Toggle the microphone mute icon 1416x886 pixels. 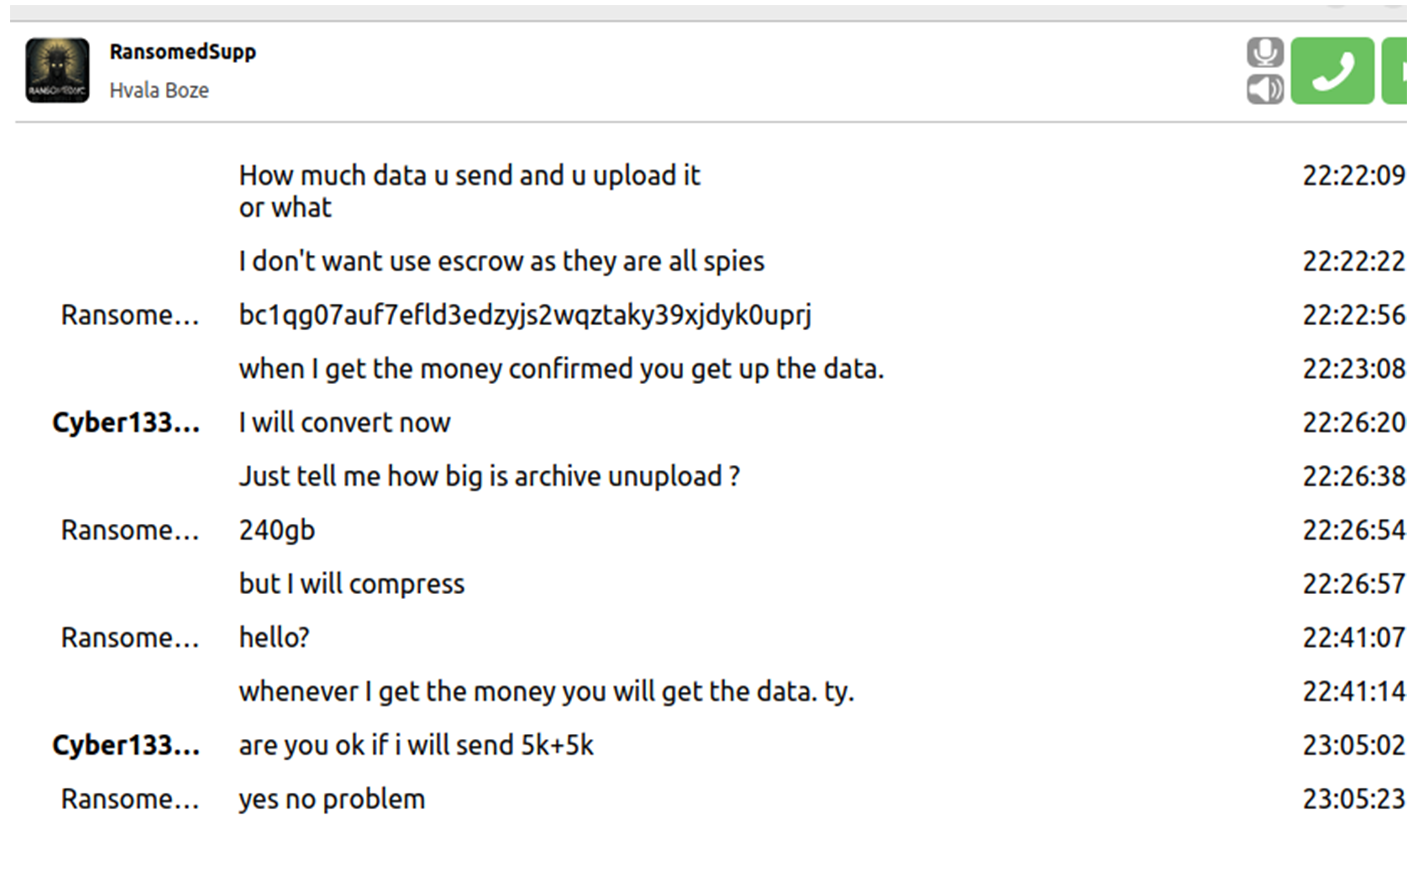pyautogui.click(x=1265, y=53)
